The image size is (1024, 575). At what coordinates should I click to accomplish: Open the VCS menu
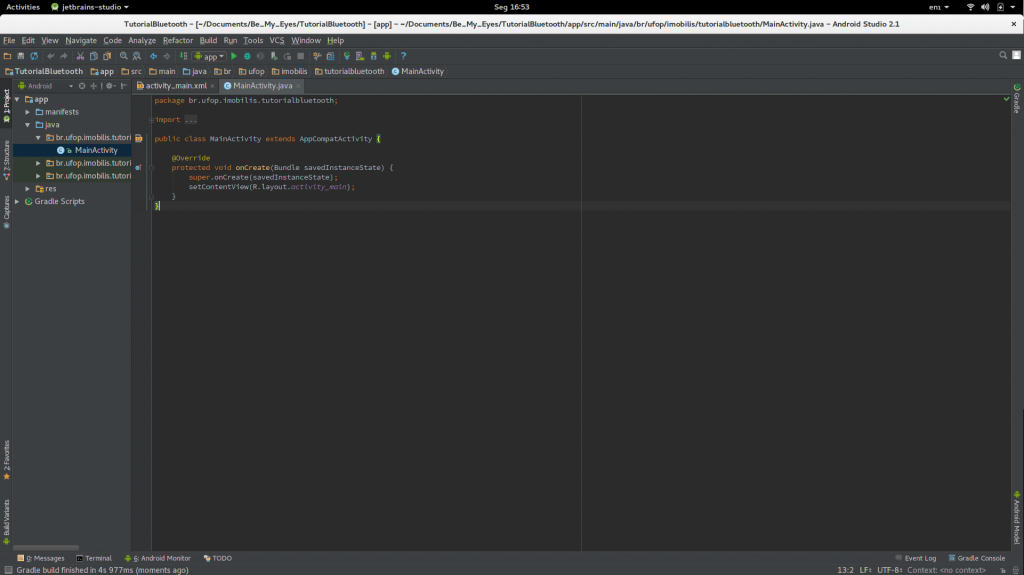point(277,41)
